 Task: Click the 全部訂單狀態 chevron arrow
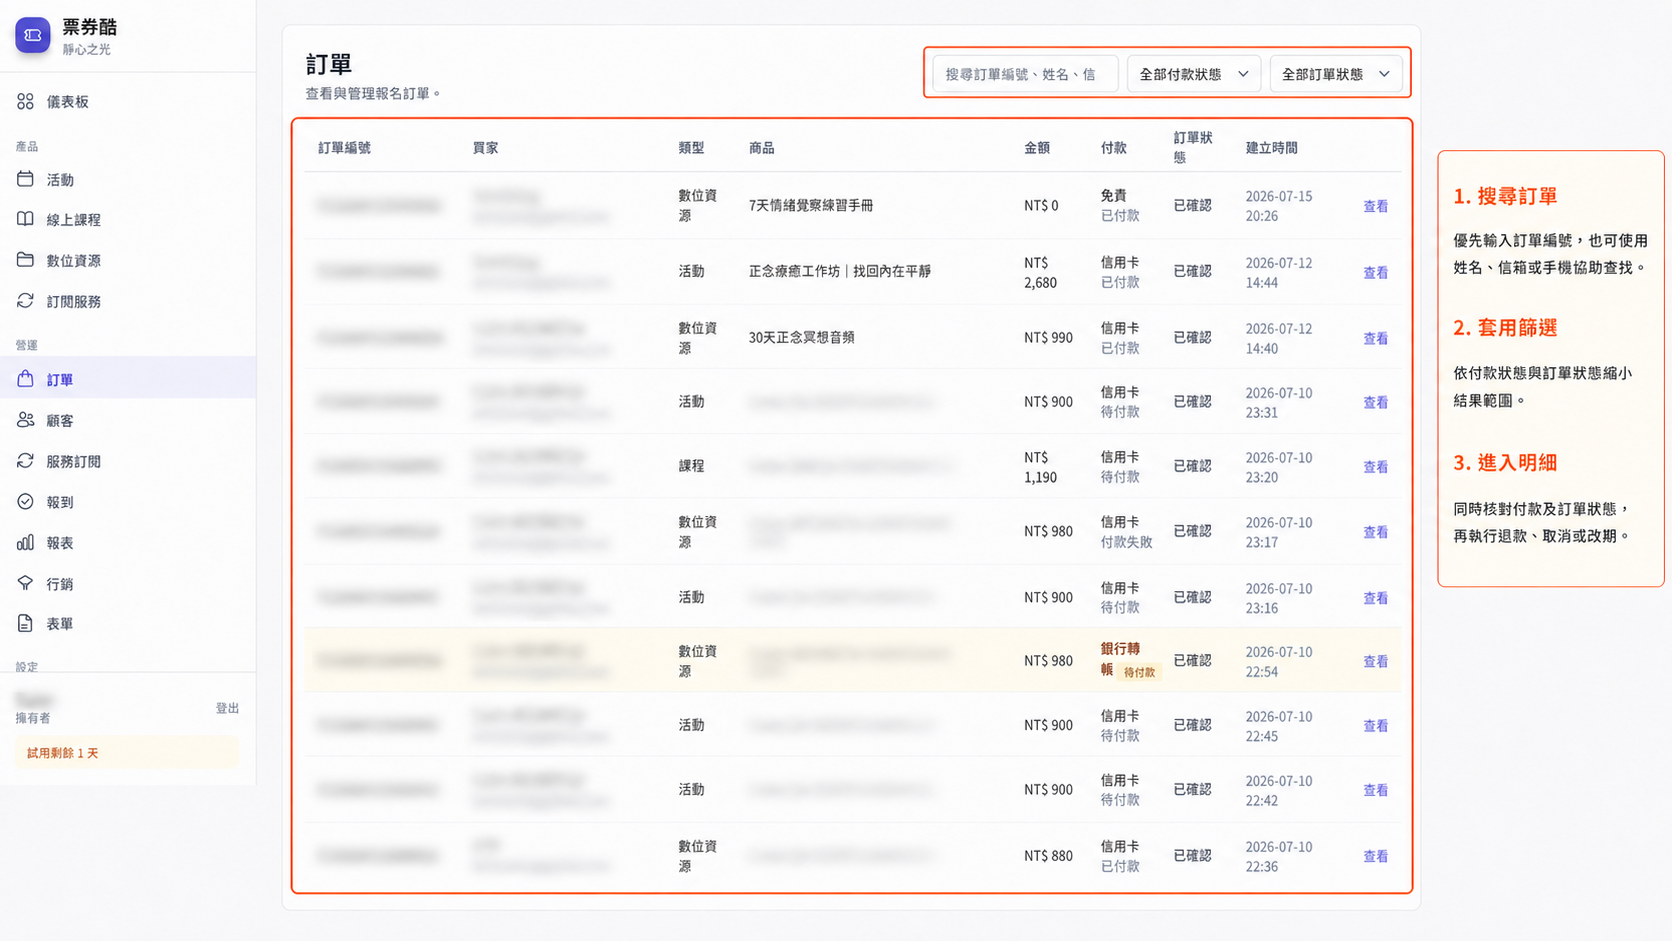pos(1384,74)
